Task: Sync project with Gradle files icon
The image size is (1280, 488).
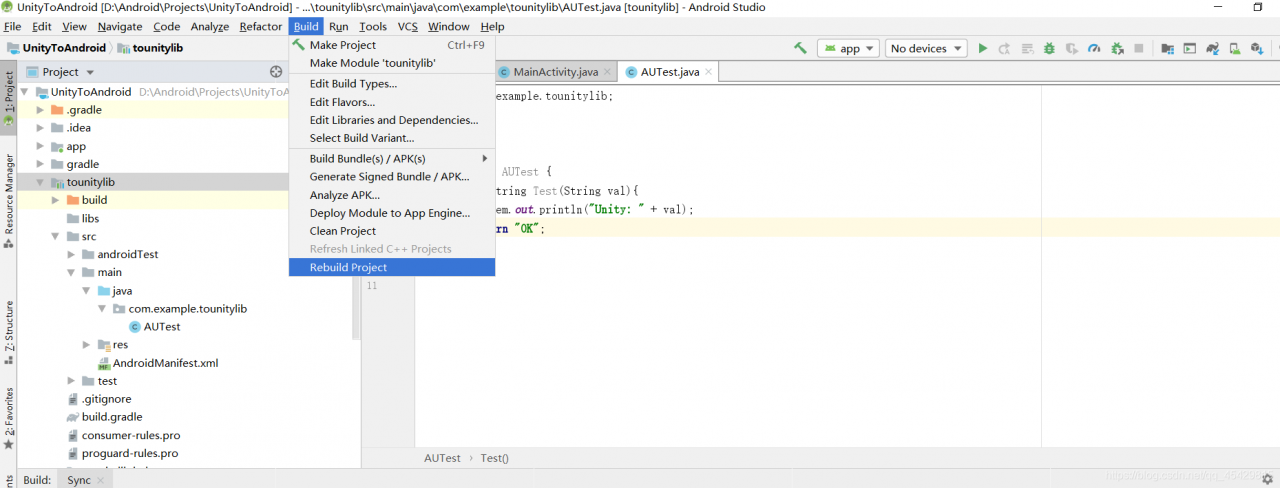Action: [x=1212, y=48]
